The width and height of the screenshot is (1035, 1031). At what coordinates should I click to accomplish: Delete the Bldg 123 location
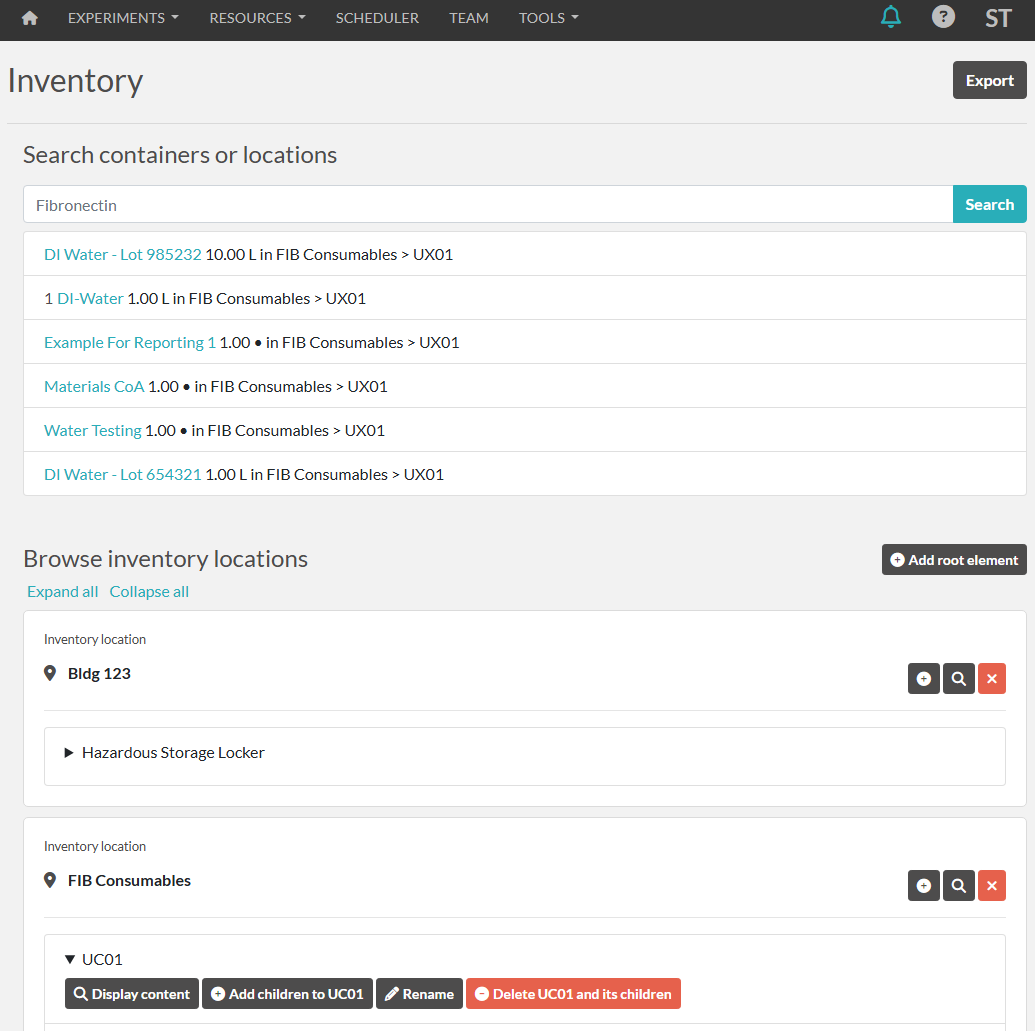991,679
